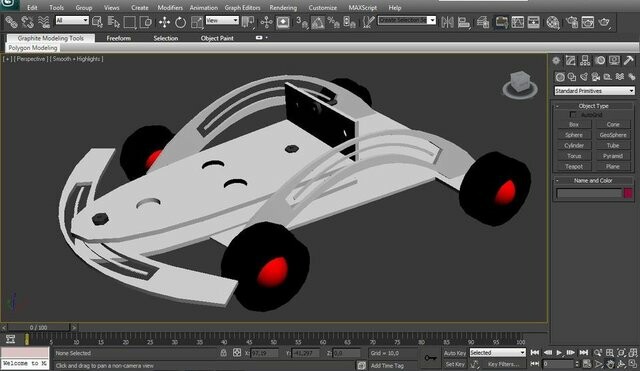The image size is (640, 371).
Task: Open the Standard Primitives dropdown
Action: tap(594, 91)
